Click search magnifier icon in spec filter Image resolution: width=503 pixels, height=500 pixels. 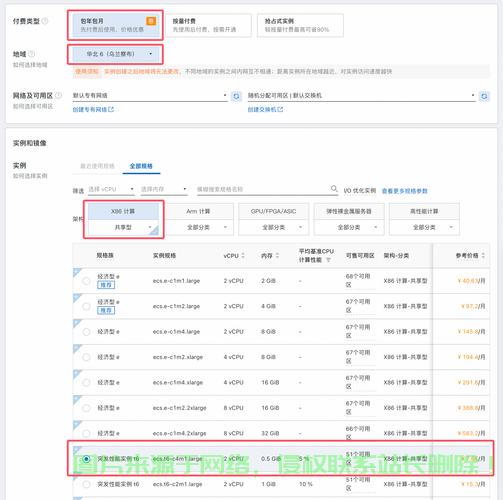tap(334, 189)
